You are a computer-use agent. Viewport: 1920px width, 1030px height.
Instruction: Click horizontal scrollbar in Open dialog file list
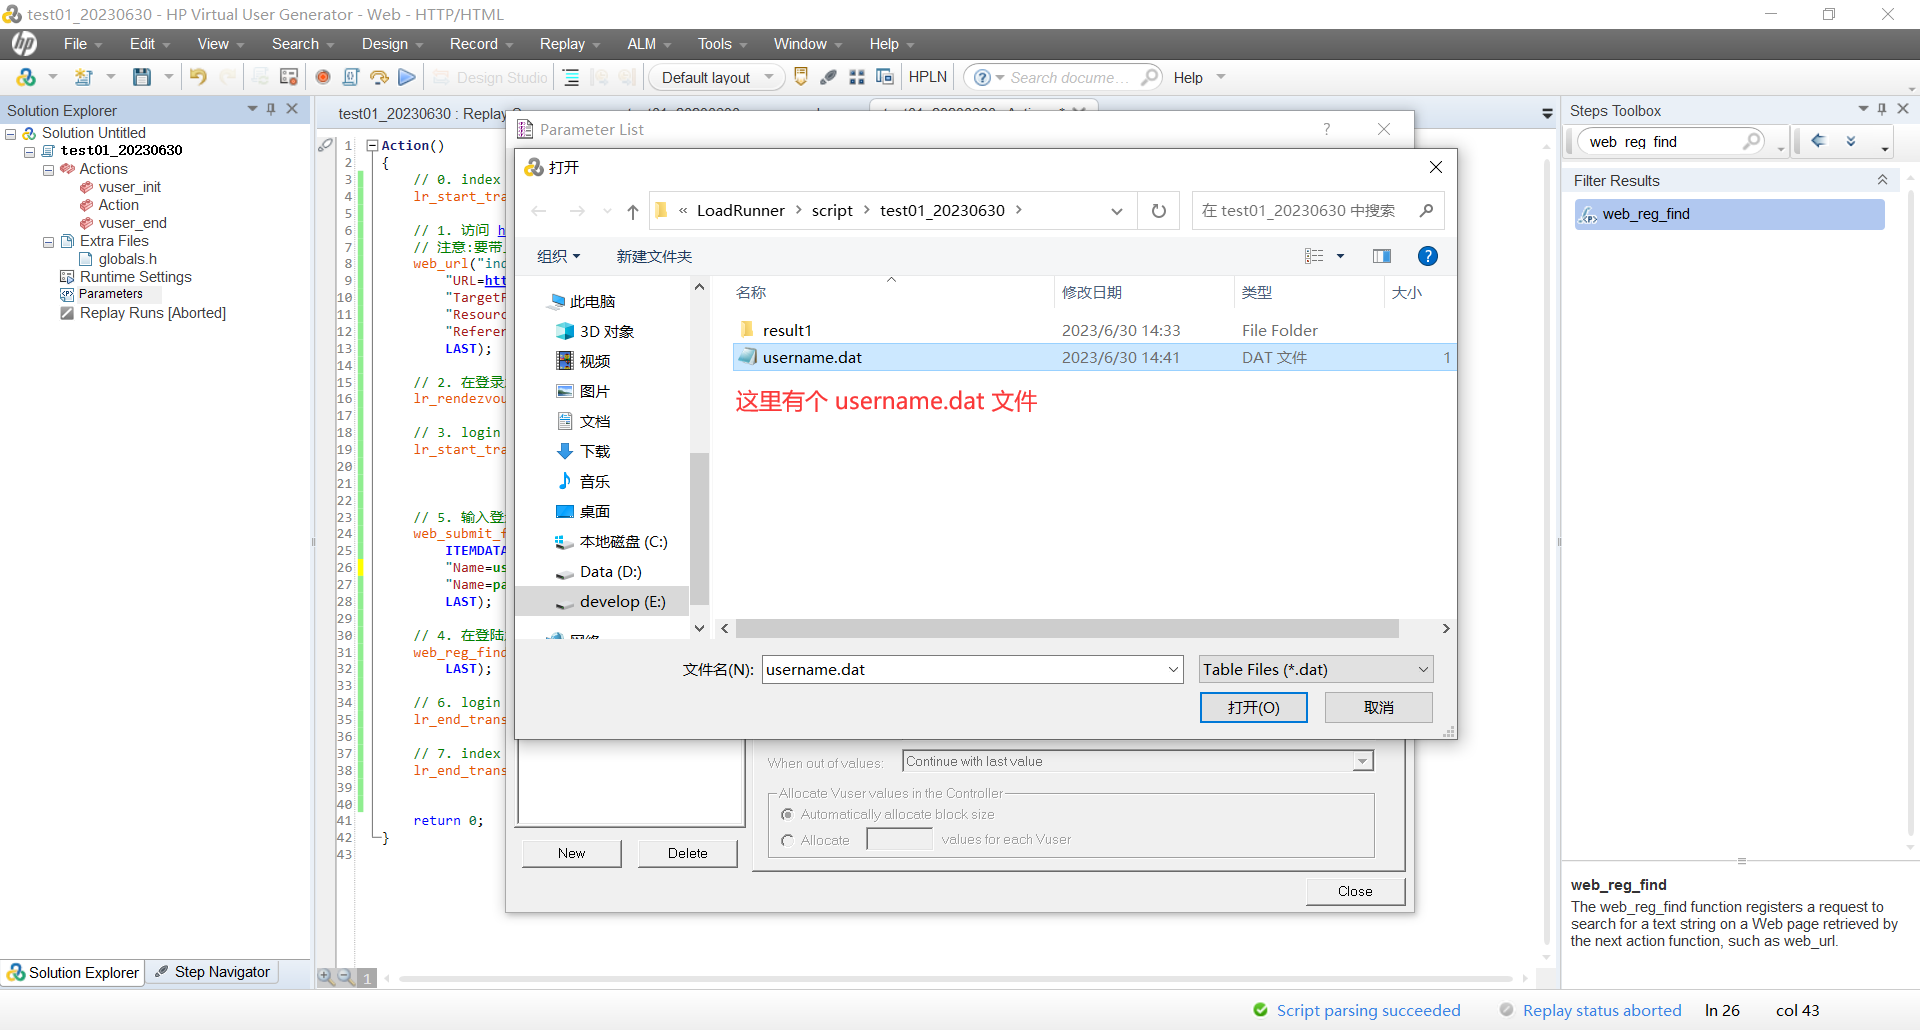click(x=1067, y=628)
